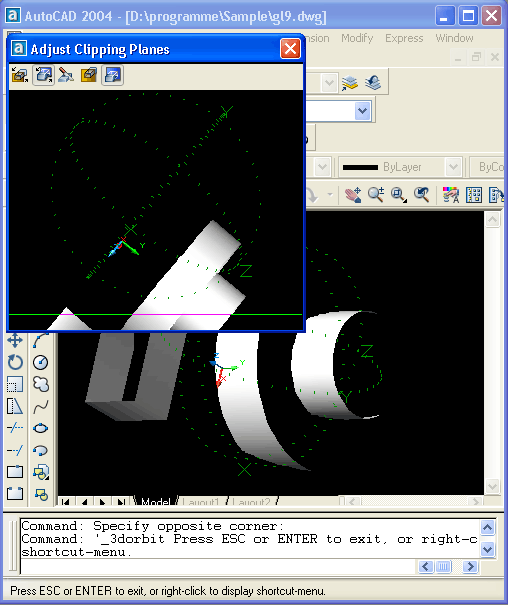The width and height of the screenshot is (508, 605).
Task: Select the Circle drawing tool
Action: click(x=41, y=362)
